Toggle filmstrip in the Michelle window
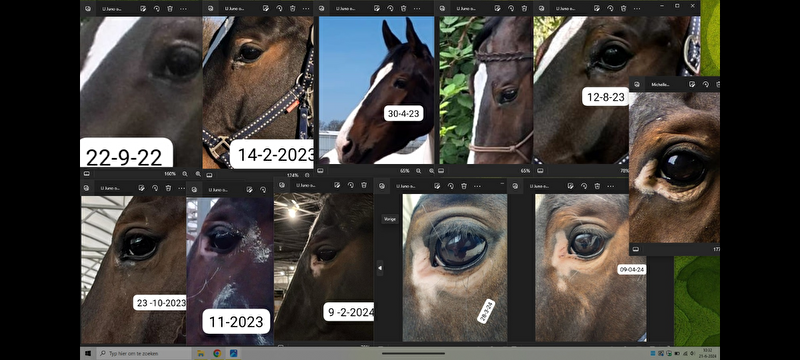The image size is (800, 360). point(636,249)
